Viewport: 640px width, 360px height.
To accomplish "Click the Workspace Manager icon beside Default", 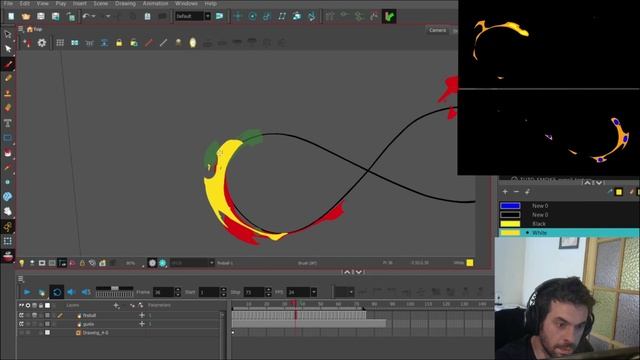I will 219,16.
